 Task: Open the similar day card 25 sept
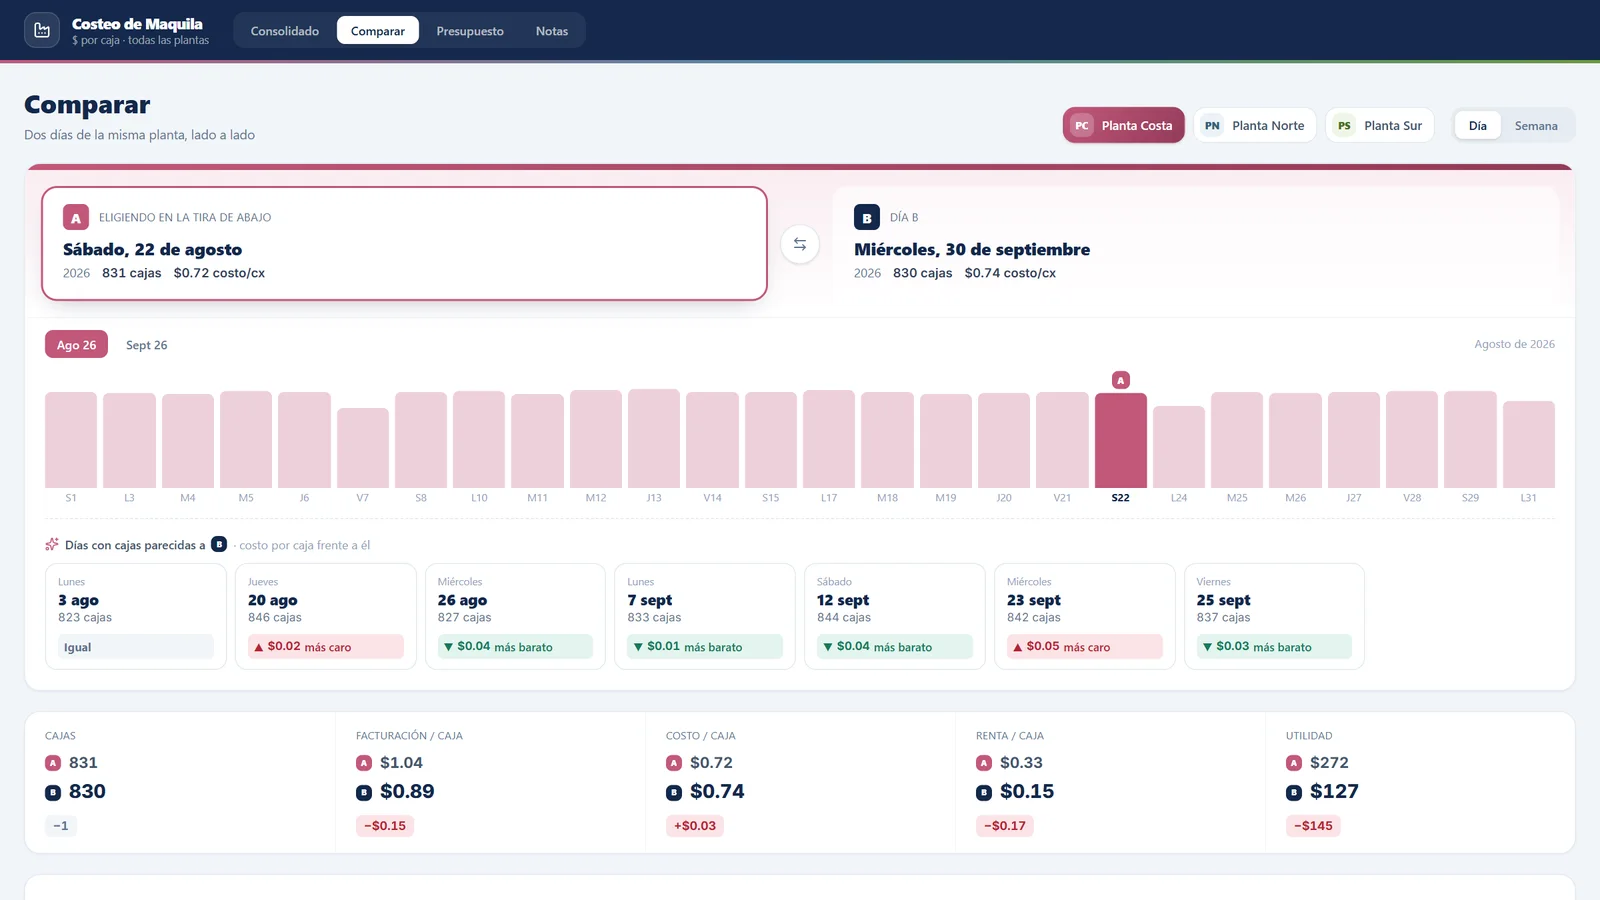click(x=1274, y=616)
